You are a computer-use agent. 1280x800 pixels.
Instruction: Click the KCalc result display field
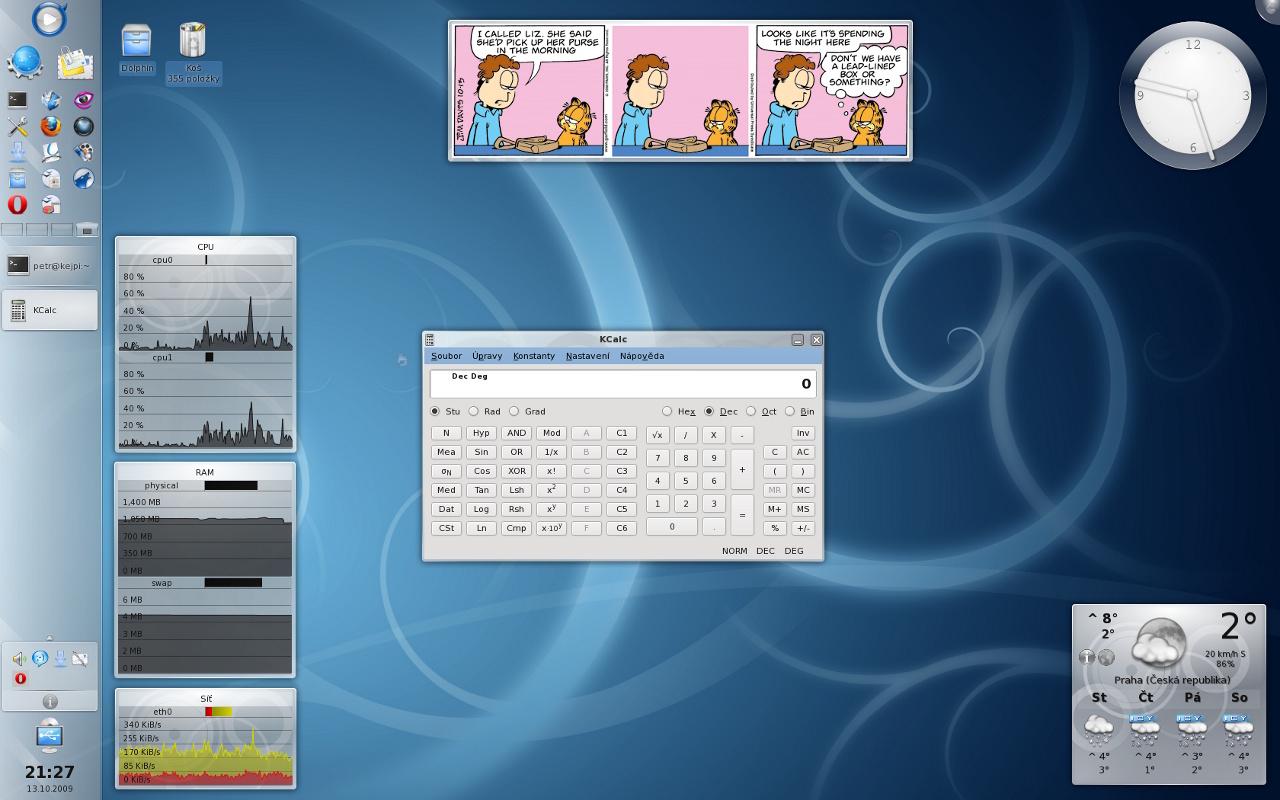[x=623, y=384]
